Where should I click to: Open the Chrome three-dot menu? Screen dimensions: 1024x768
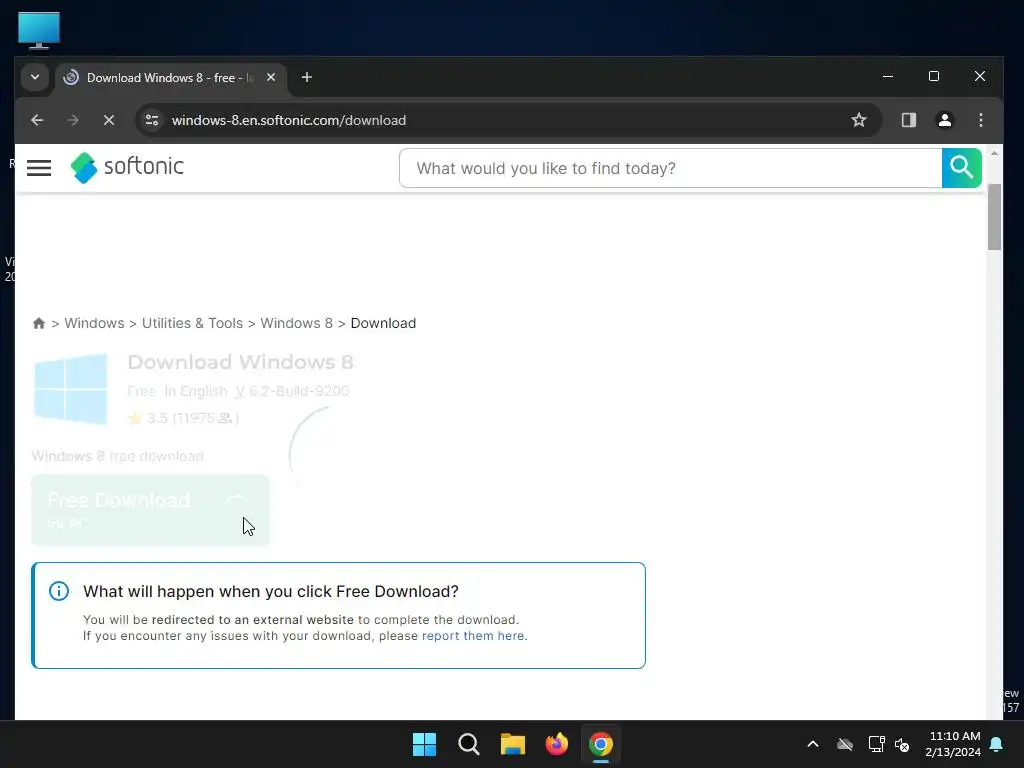coord(980,120)
